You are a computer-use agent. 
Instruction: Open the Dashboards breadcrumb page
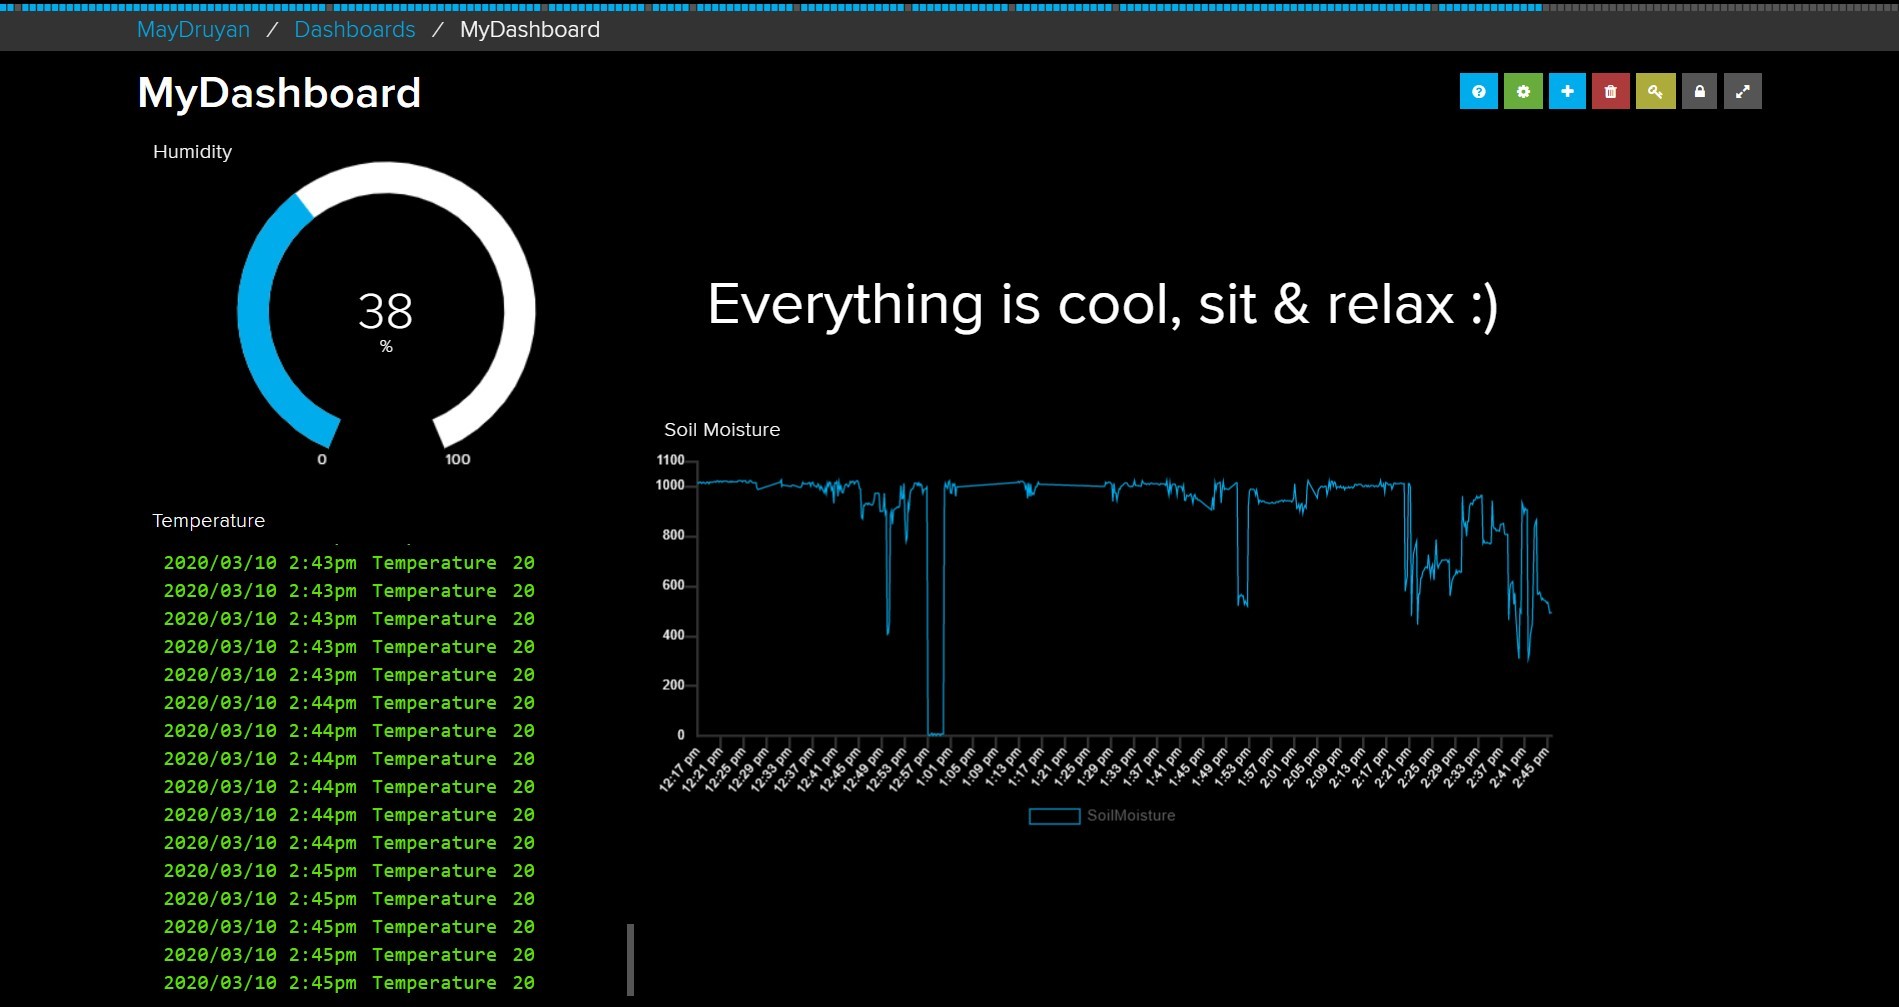pyautogui.click(x=354, y=29)
